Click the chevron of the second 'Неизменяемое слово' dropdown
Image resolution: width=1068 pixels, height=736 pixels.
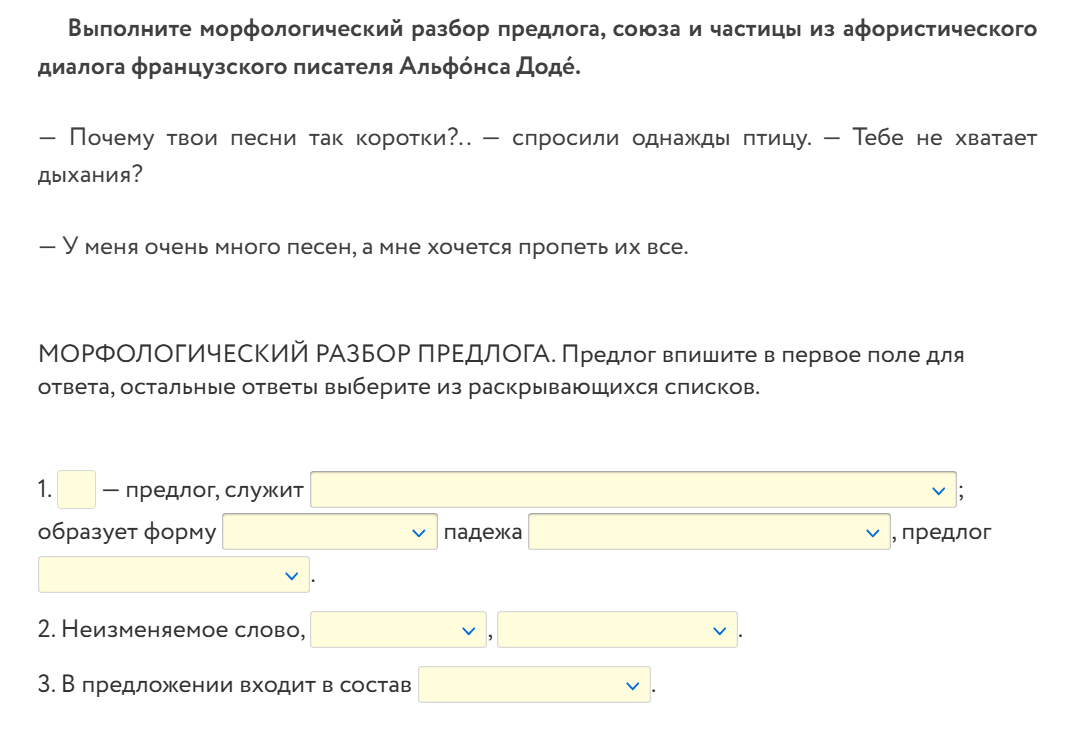coord(719,631)
